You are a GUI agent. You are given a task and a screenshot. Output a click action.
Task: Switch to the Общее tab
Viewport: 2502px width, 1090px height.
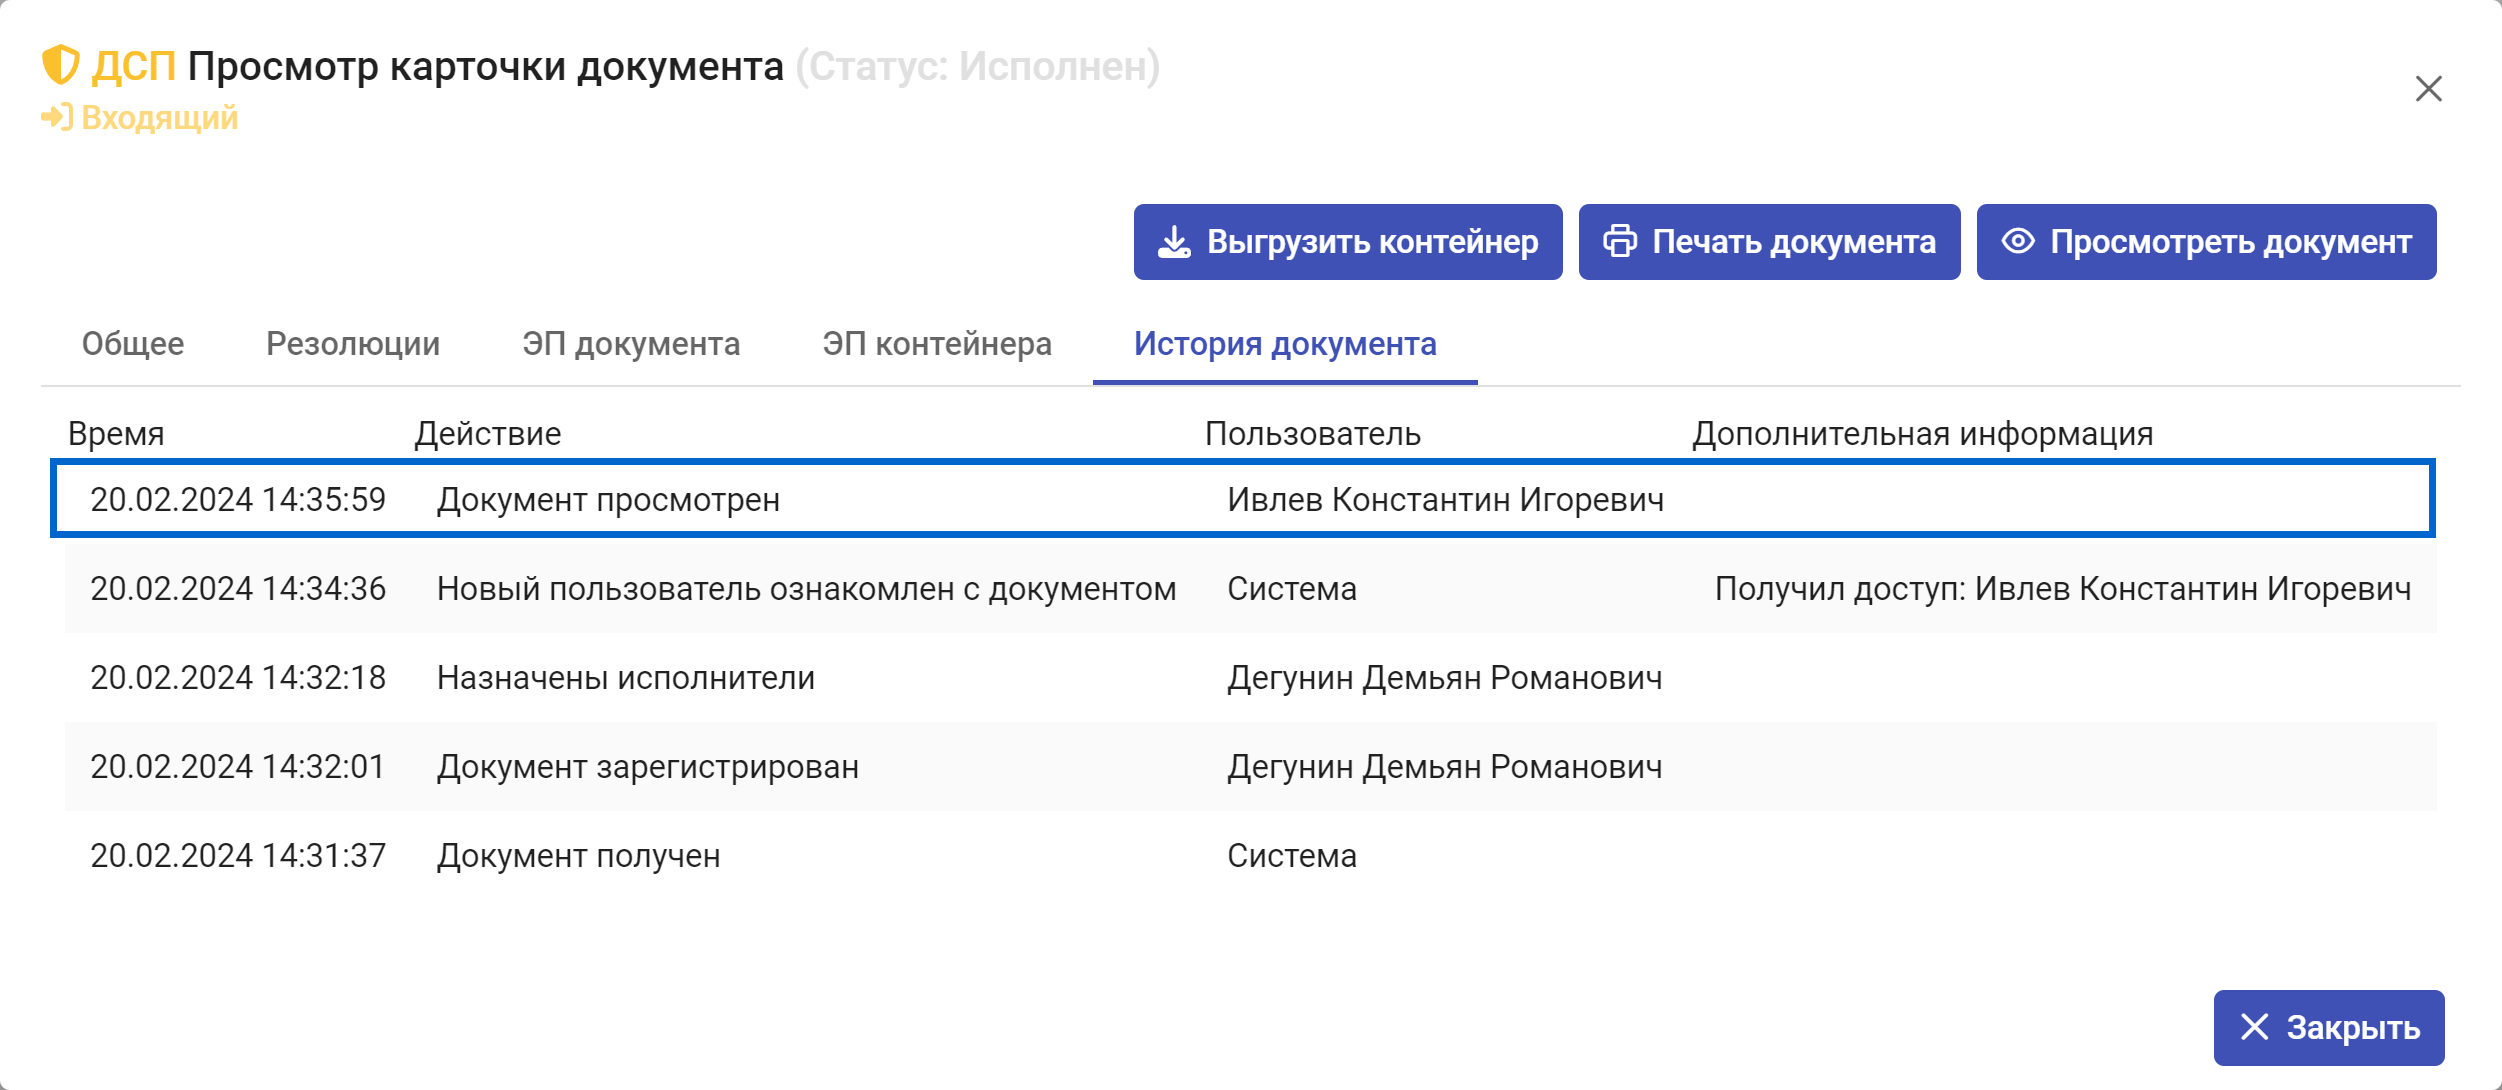pos(133,344)
